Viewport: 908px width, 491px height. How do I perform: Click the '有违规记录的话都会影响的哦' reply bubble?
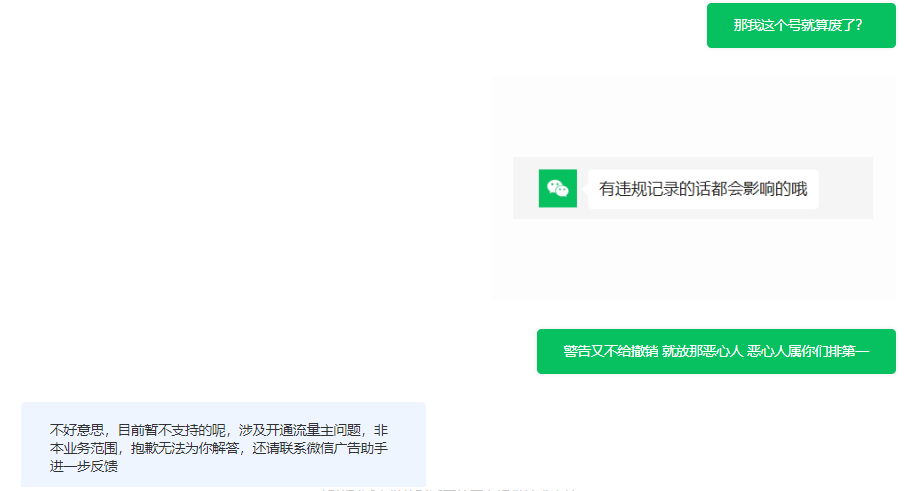pos(703,189)
